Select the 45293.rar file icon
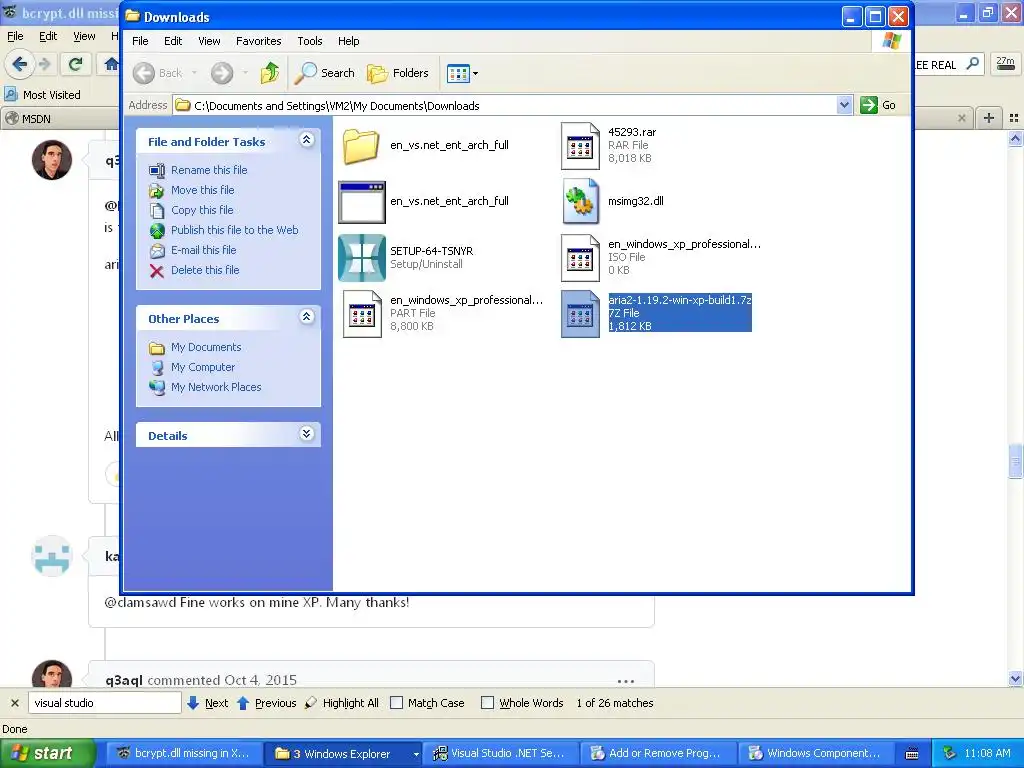 pyautogui.click(x=580, y=146)
